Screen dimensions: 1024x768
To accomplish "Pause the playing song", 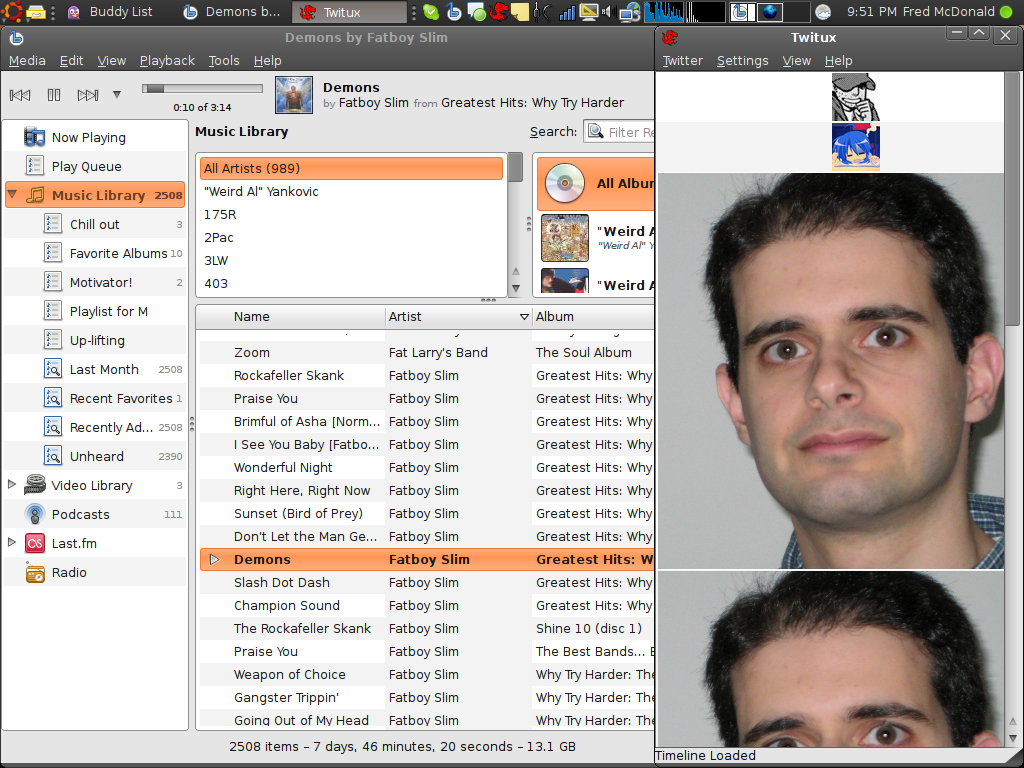I will pos(54,95).
